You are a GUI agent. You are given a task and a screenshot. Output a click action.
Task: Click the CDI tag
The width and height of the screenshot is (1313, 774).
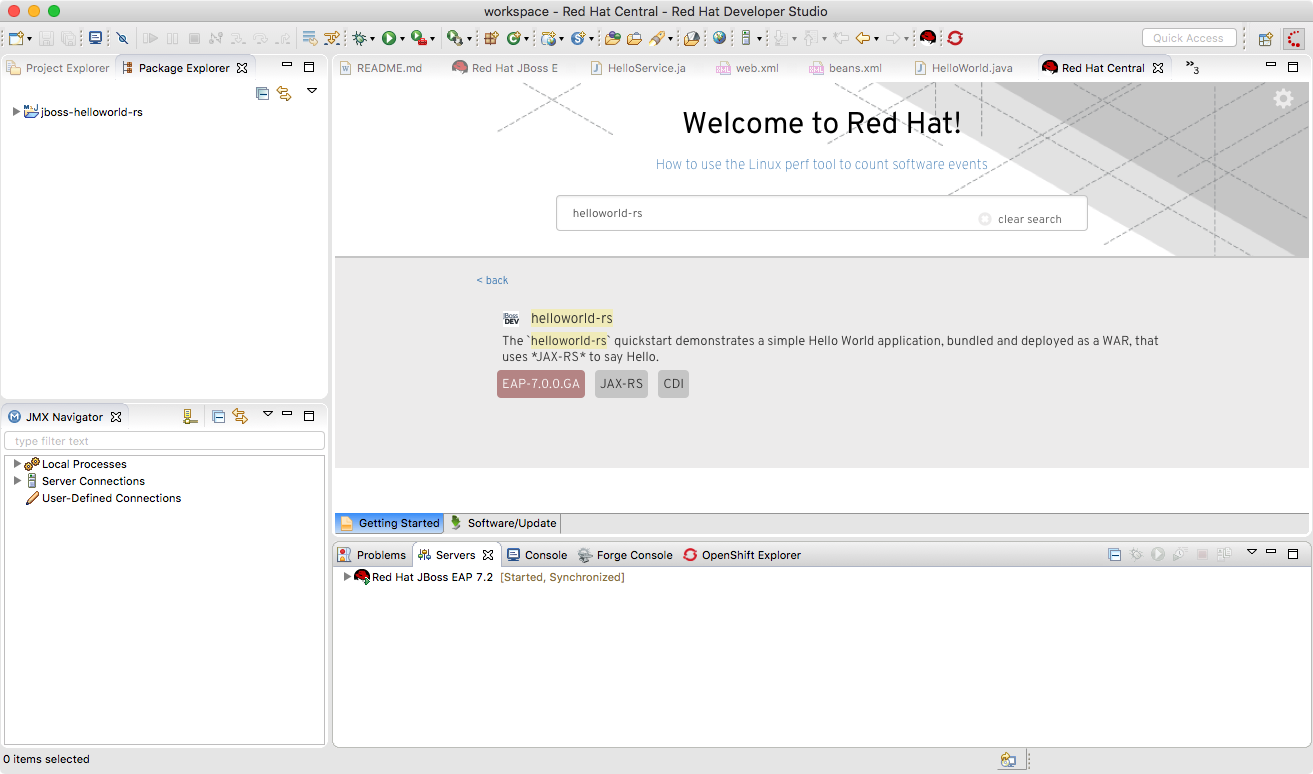[673, 384]
